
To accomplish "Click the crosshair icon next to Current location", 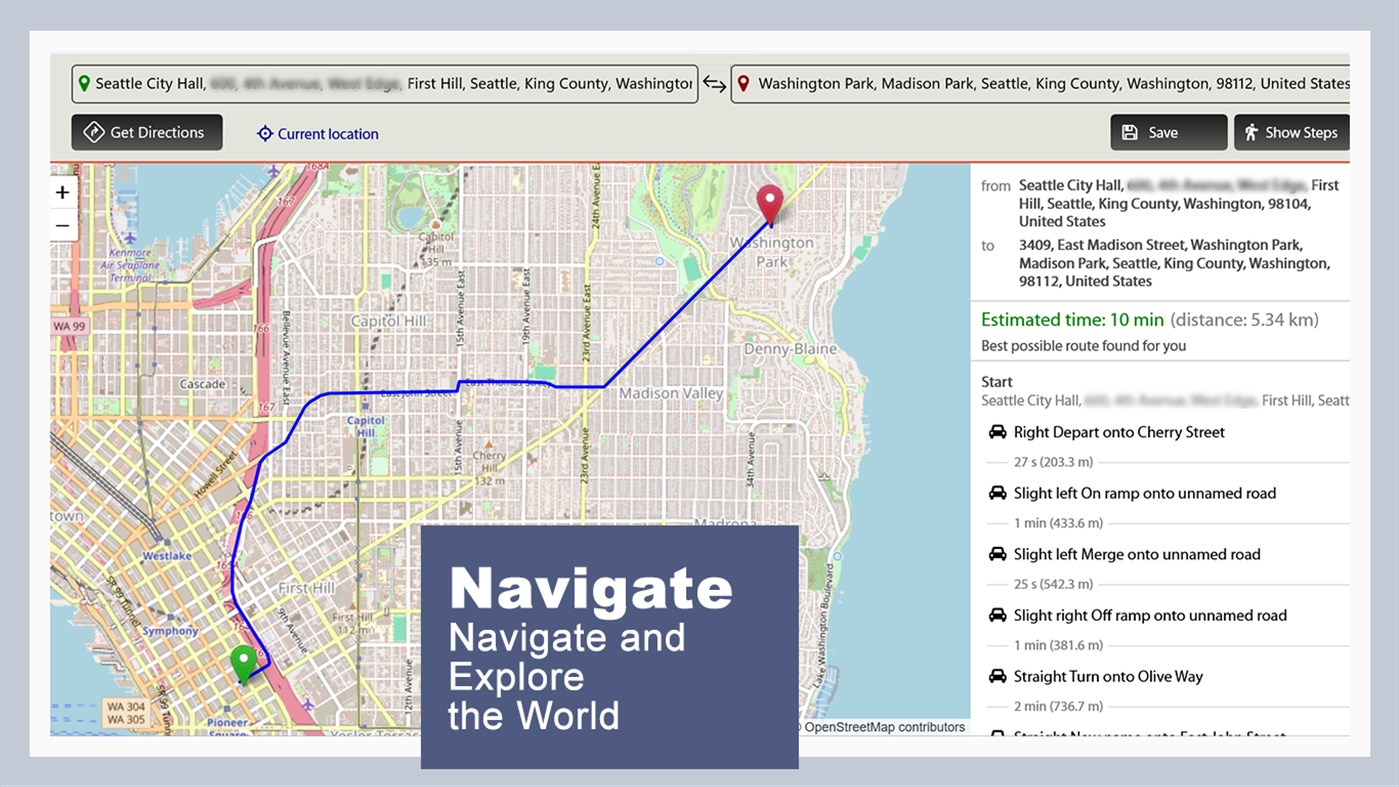I will (x=264, y=133).
